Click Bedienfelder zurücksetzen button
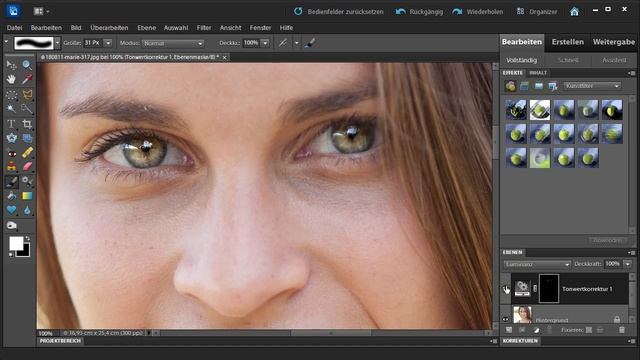Image resolution: width=640 pixels, height=360 pixels. click(x=339, y=11)
